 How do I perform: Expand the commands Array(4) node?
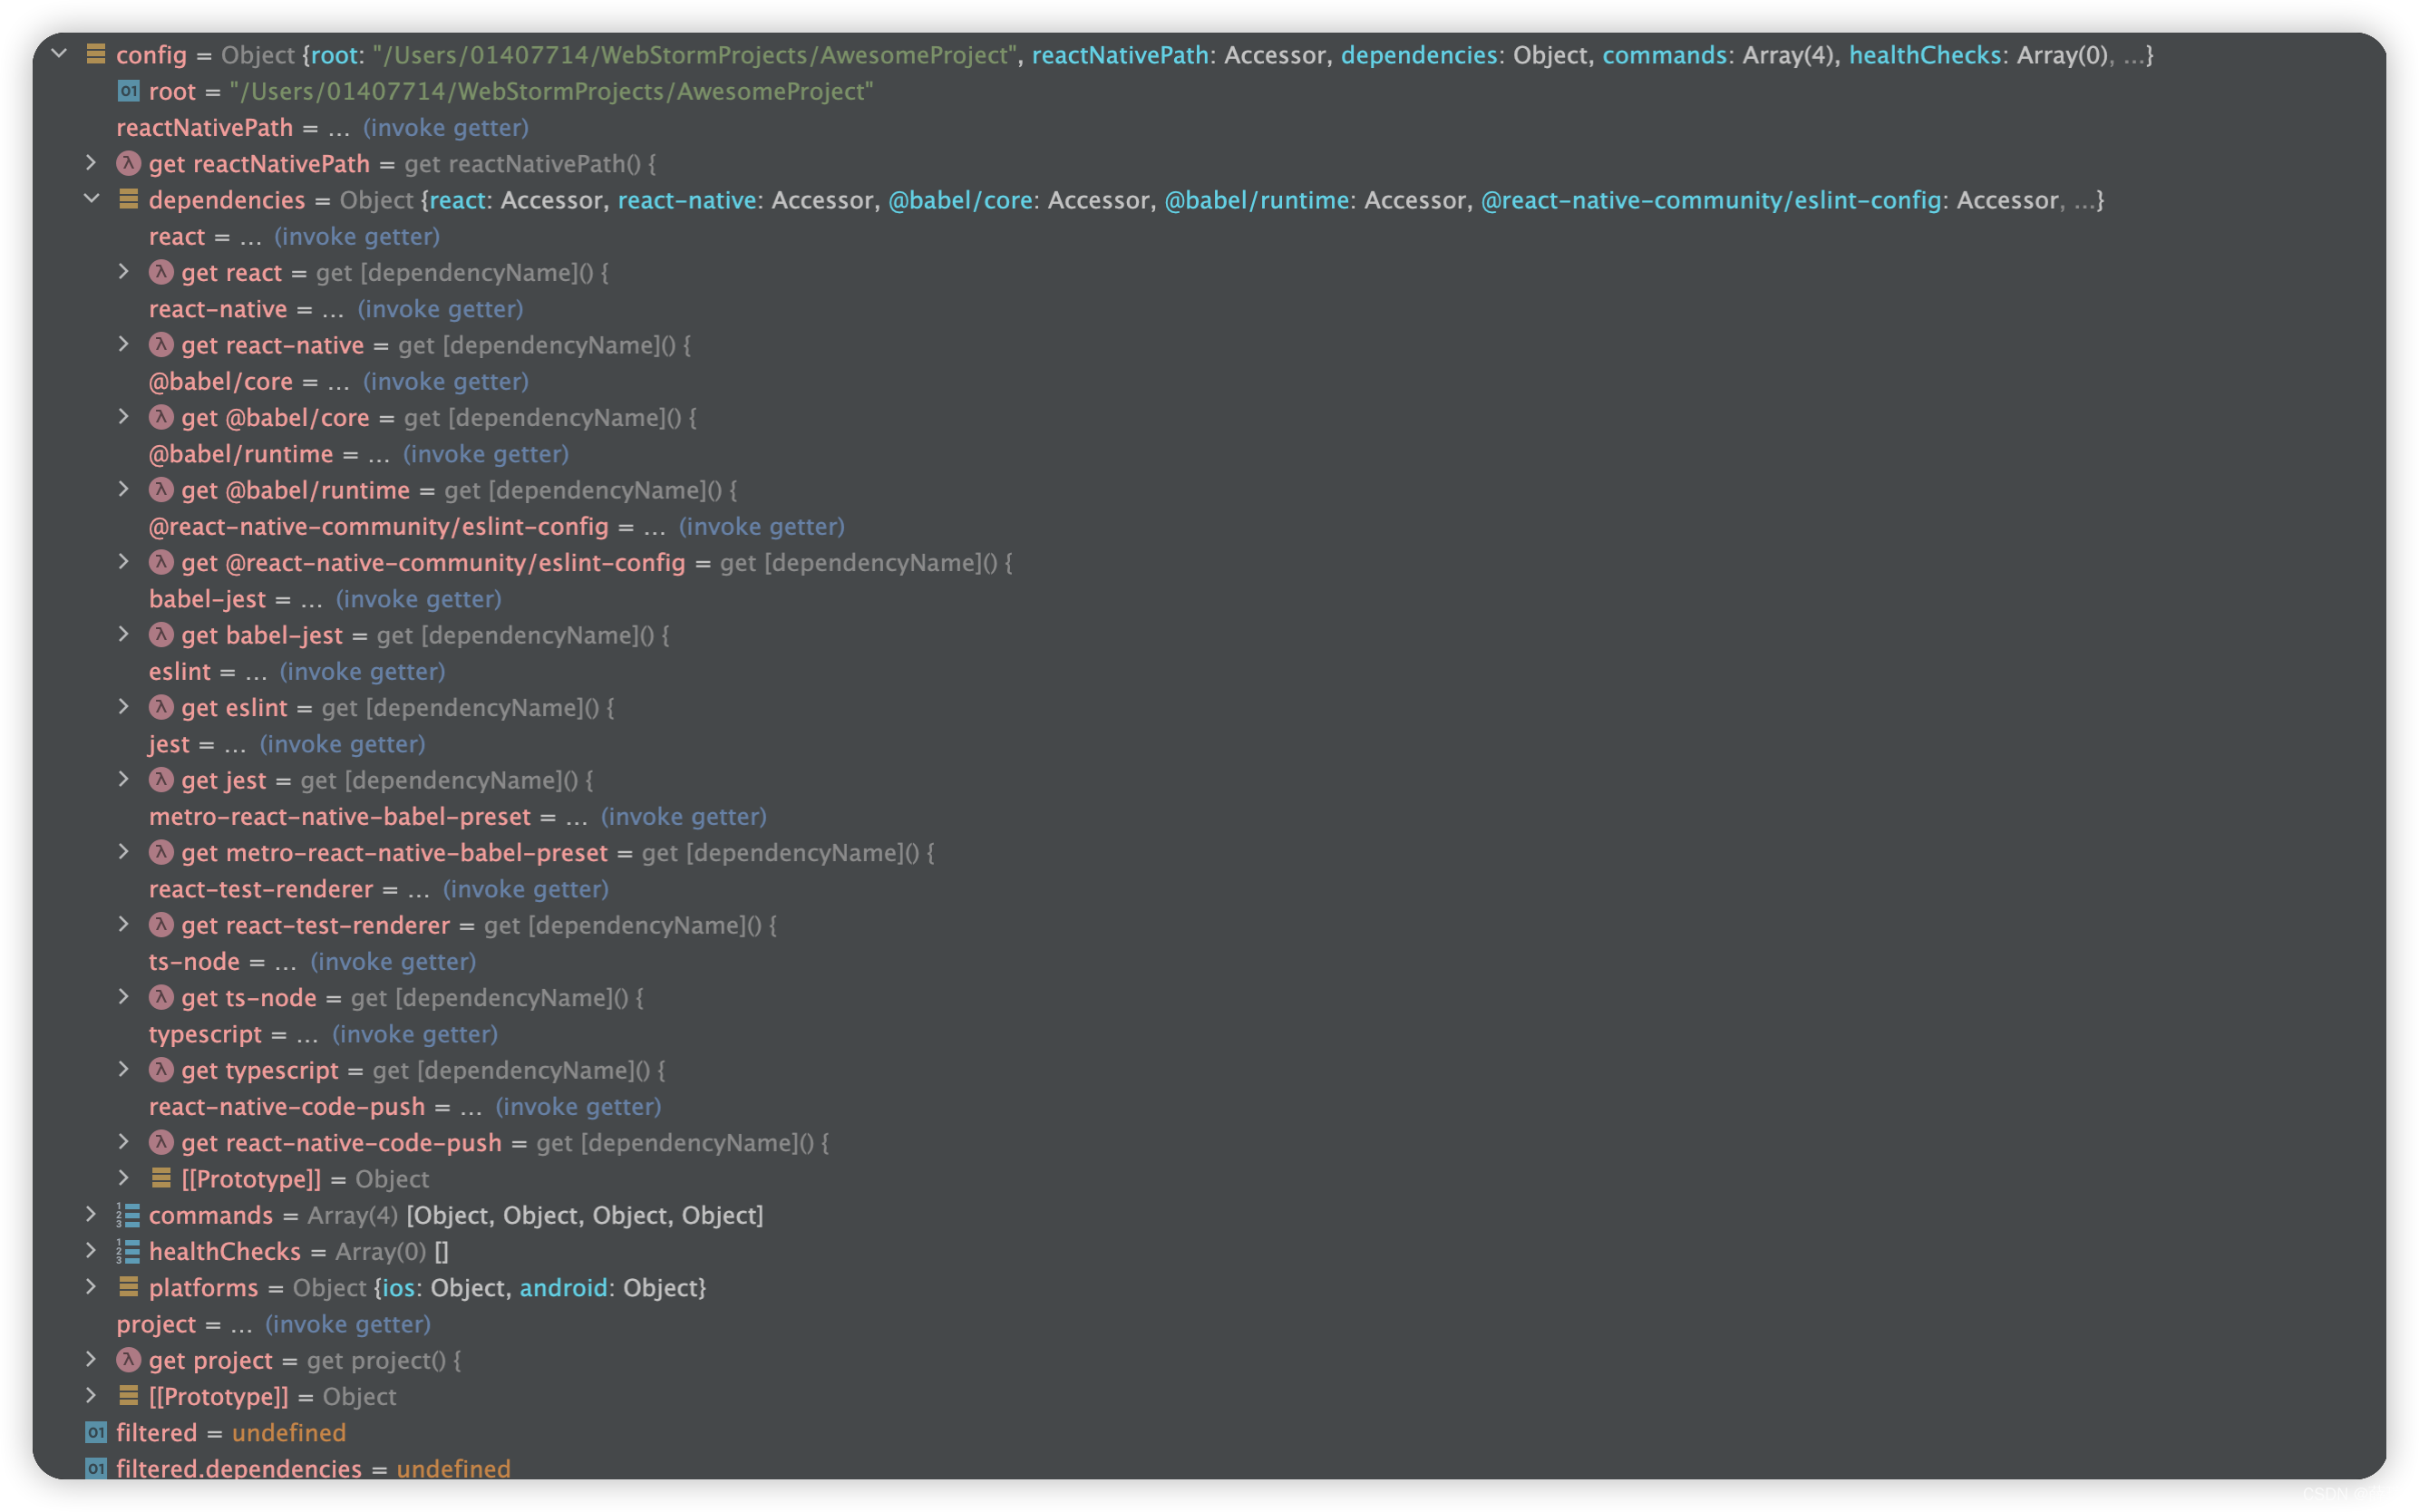[x=91, y=1214]
